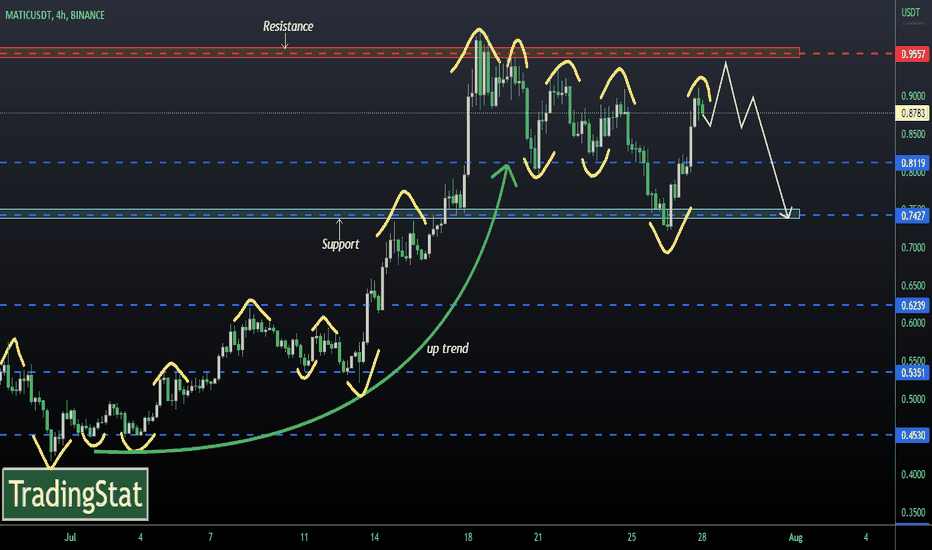Click the USDT currency label on price axis
932x550 pixels.
pos(910,12)
